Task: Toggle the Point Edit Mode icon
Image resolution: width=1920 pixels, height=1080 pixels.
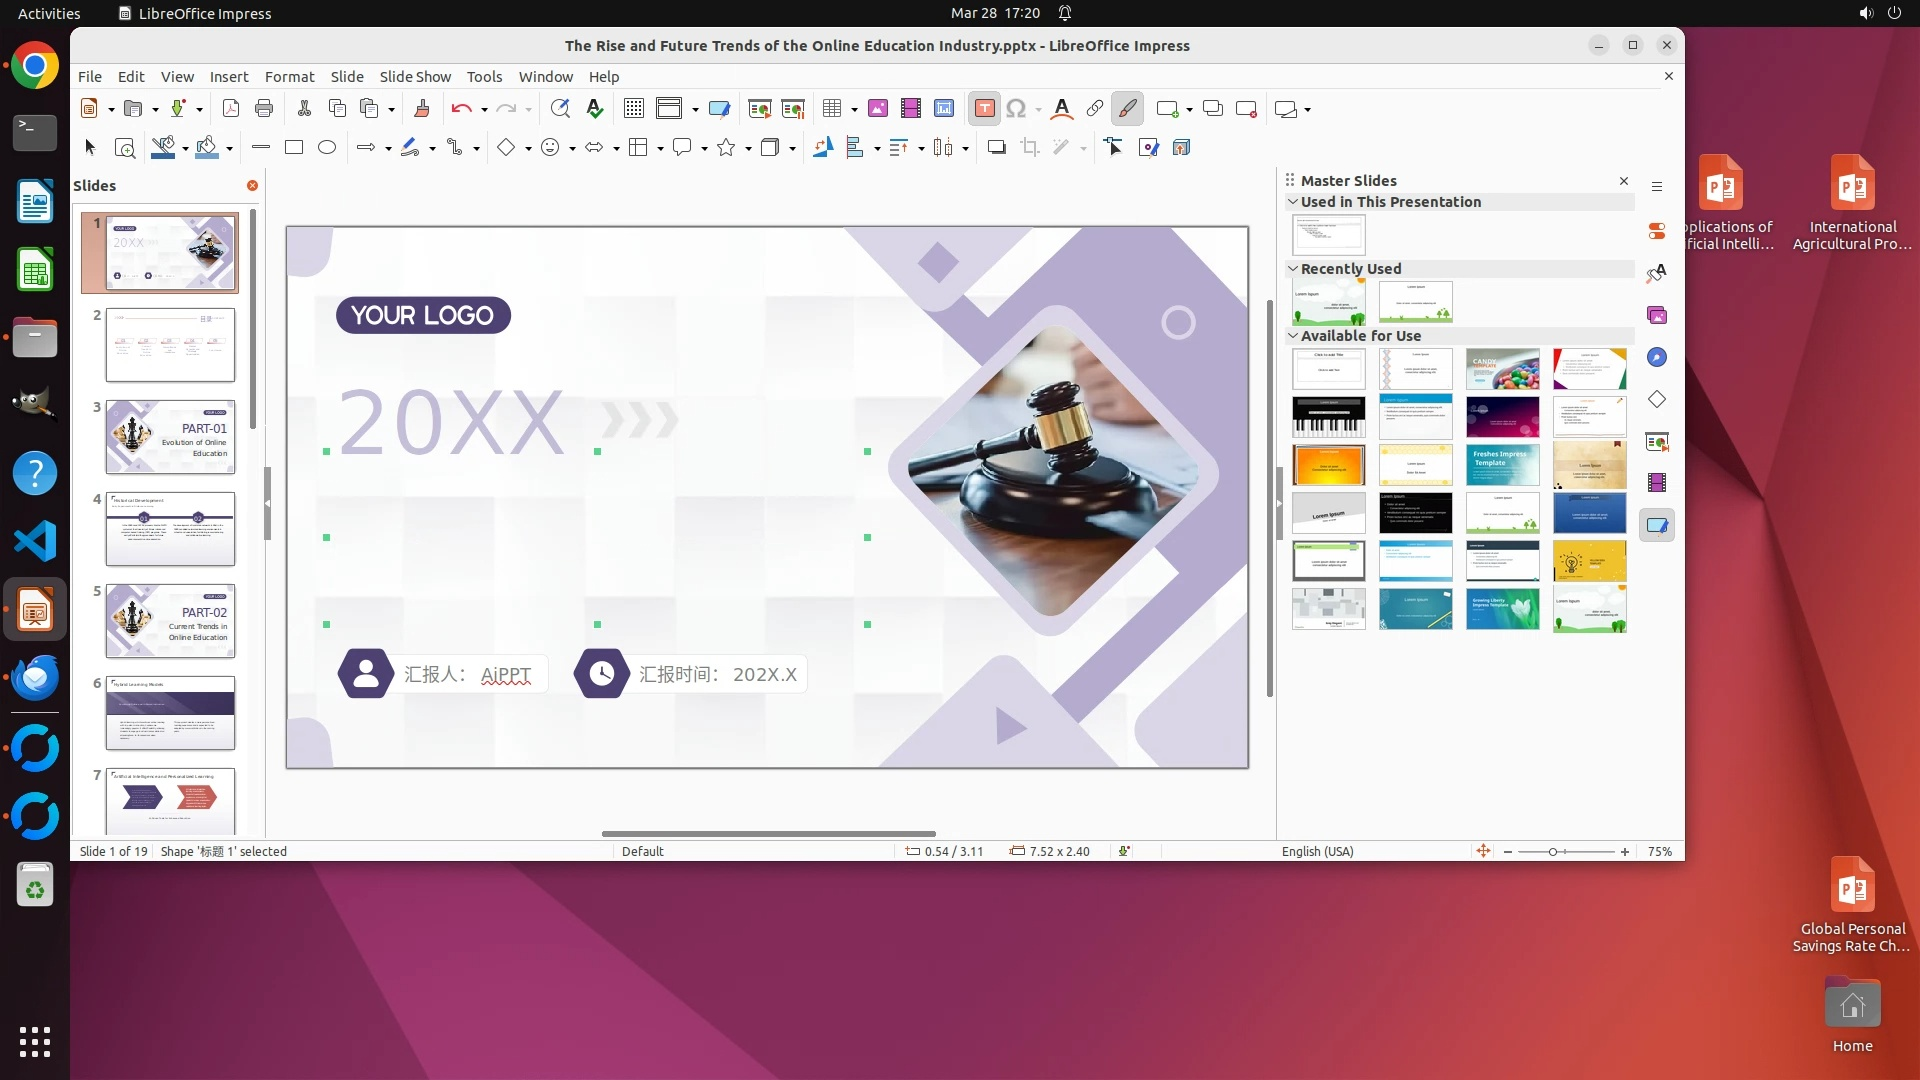Action: 1113,148
